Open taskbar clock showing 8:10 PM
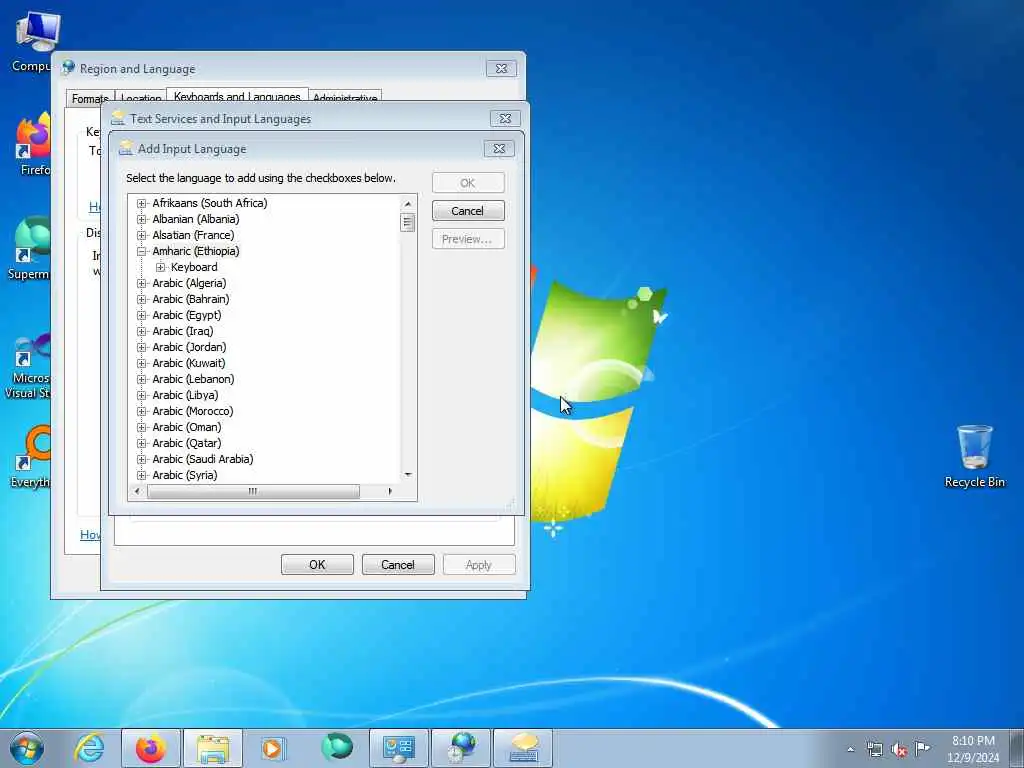This screenshot has width=1024, height=768. 973,749
